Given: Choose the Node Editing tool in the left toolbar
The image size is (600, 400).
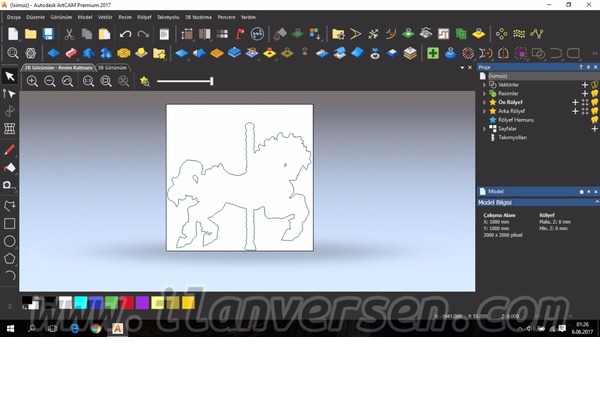Looking at the screenshot, I should pos(10,94).
